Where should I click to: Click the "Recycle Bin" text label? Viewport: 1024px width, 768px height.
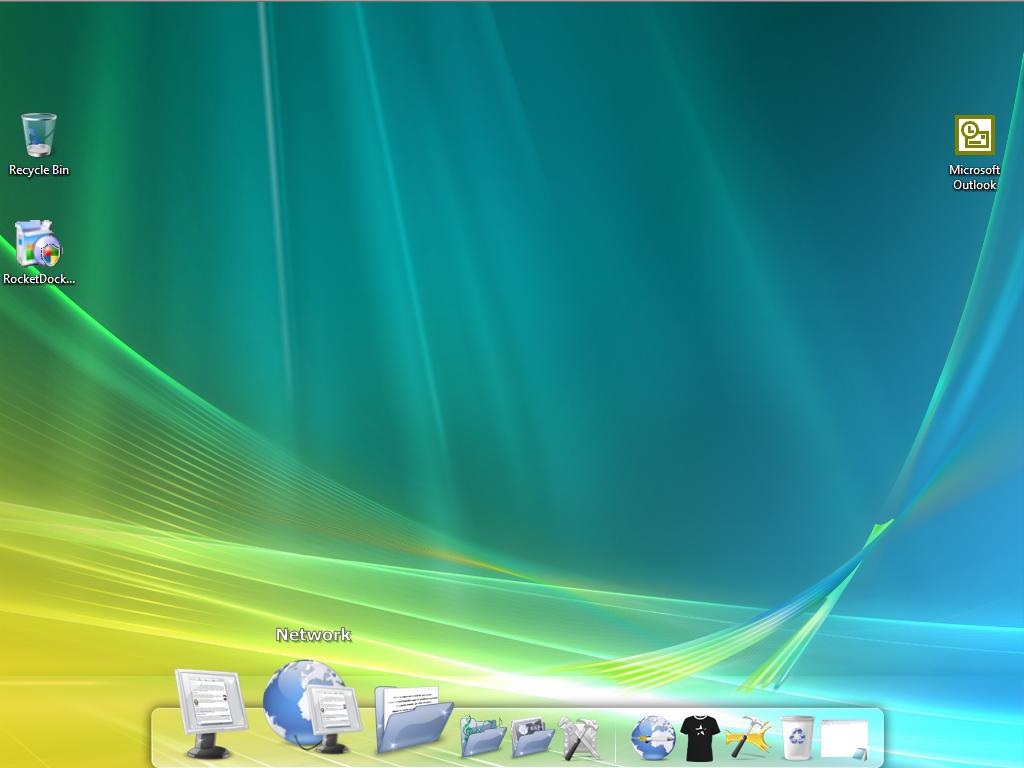click(x=39, y=170)
